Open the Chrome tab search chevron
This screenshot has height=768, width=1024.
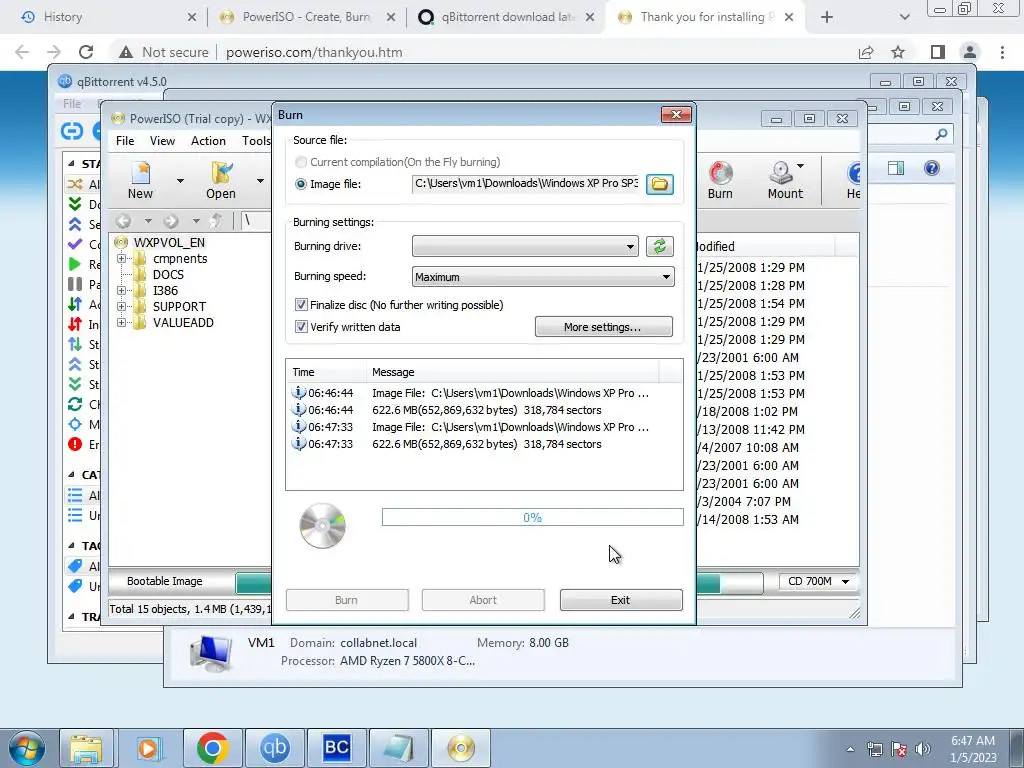904,17
